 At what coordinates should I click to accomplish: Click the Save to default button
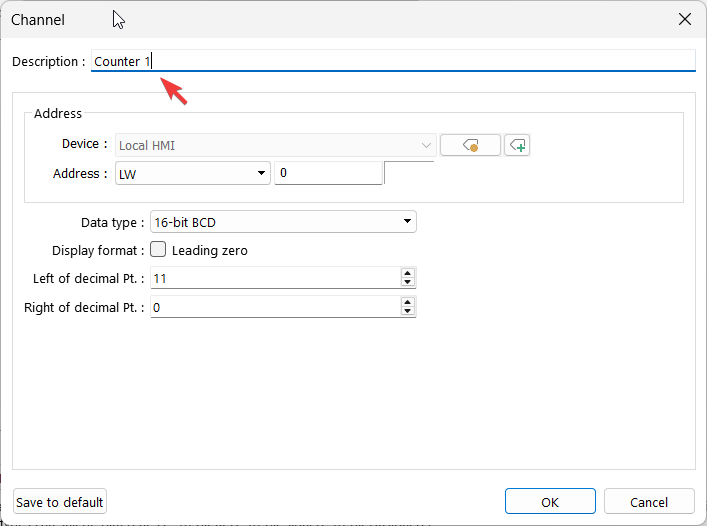click(60, 502)
